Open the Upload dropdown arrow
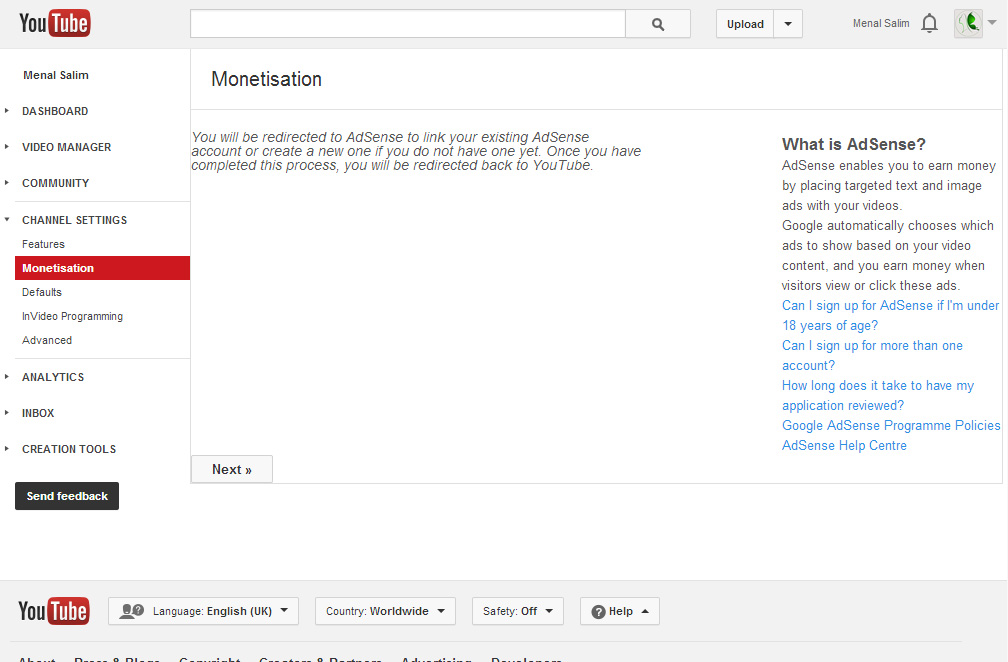This screenshot has height=662, width=1008. (x=788, y=24)
